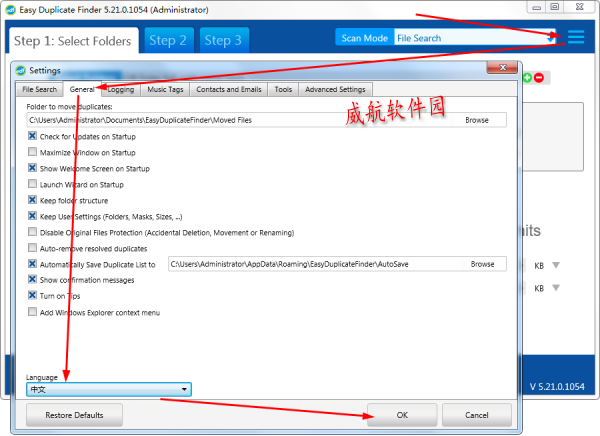
Task: Enable Add Windows Explorer context menu
Action: (33, 312)
